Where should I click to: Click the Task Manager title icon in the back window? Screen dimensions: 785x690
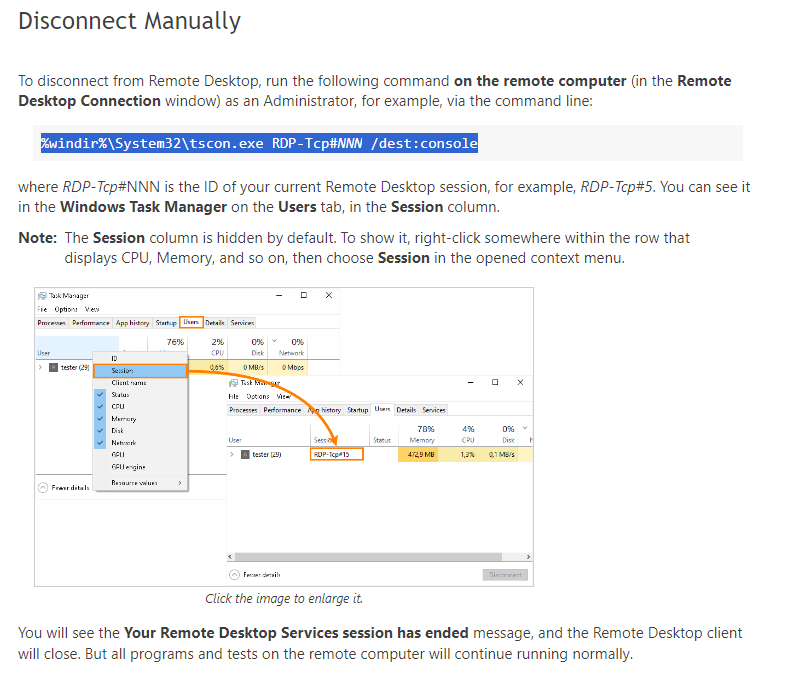[43, 296]
